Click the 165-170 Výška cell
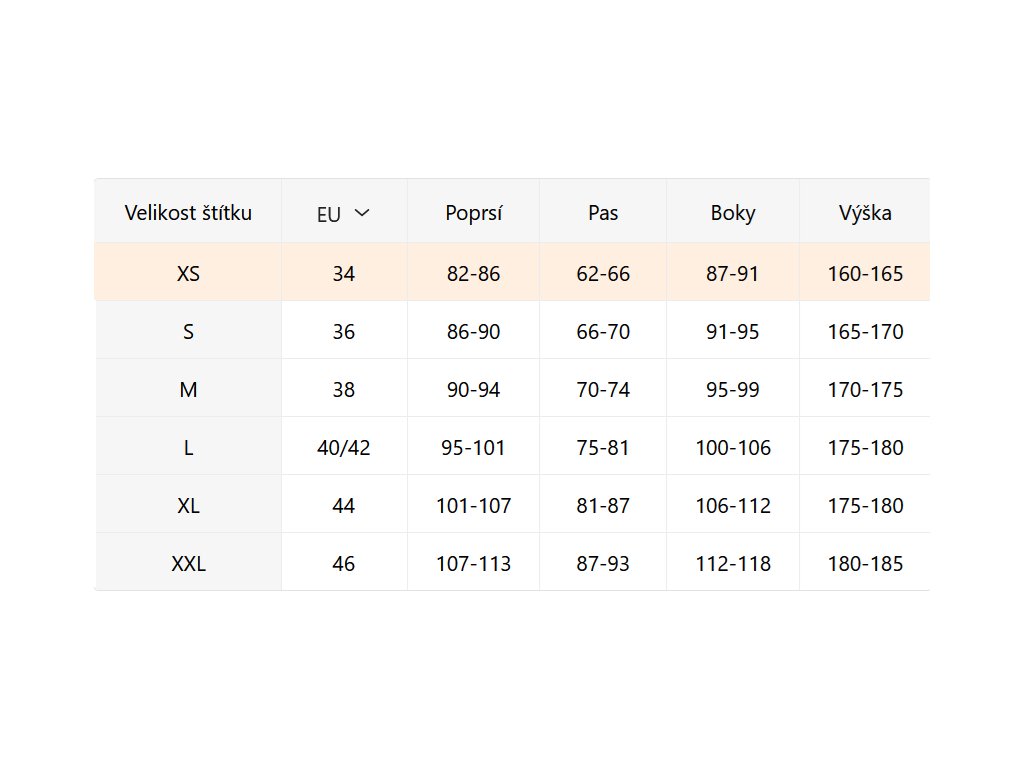The image size is (1024, 768). click(x=865, y=331)
